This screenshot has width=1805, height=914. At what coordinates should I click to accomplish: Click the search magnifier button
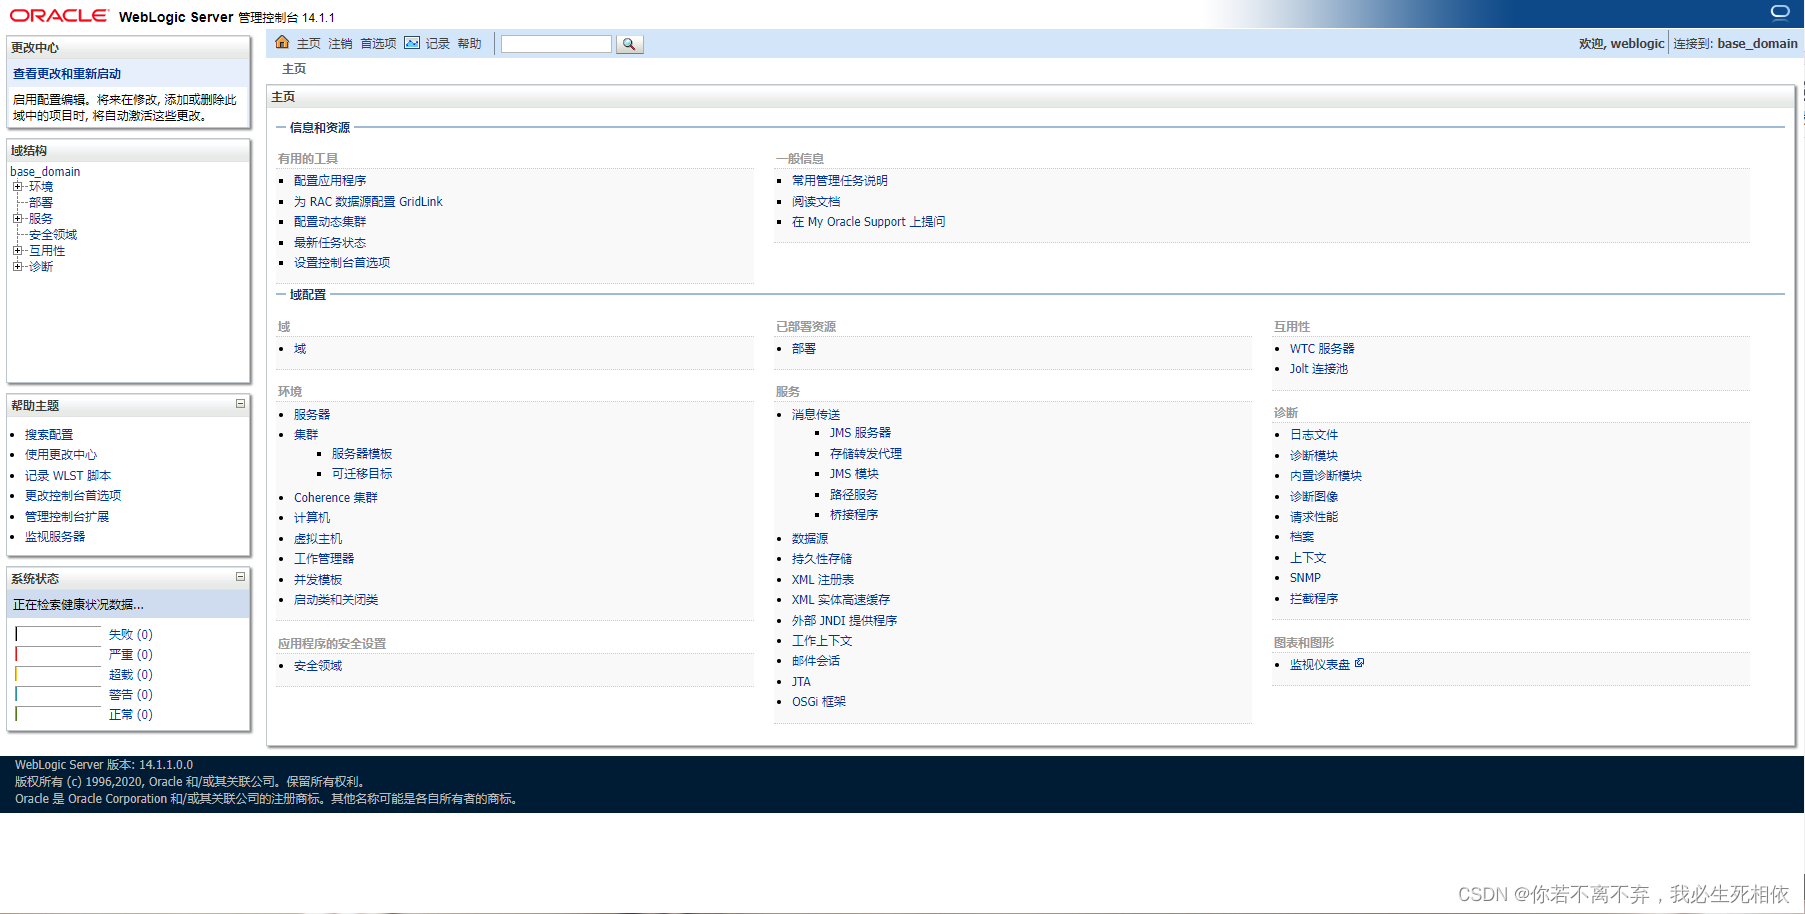tap(629, 44)
